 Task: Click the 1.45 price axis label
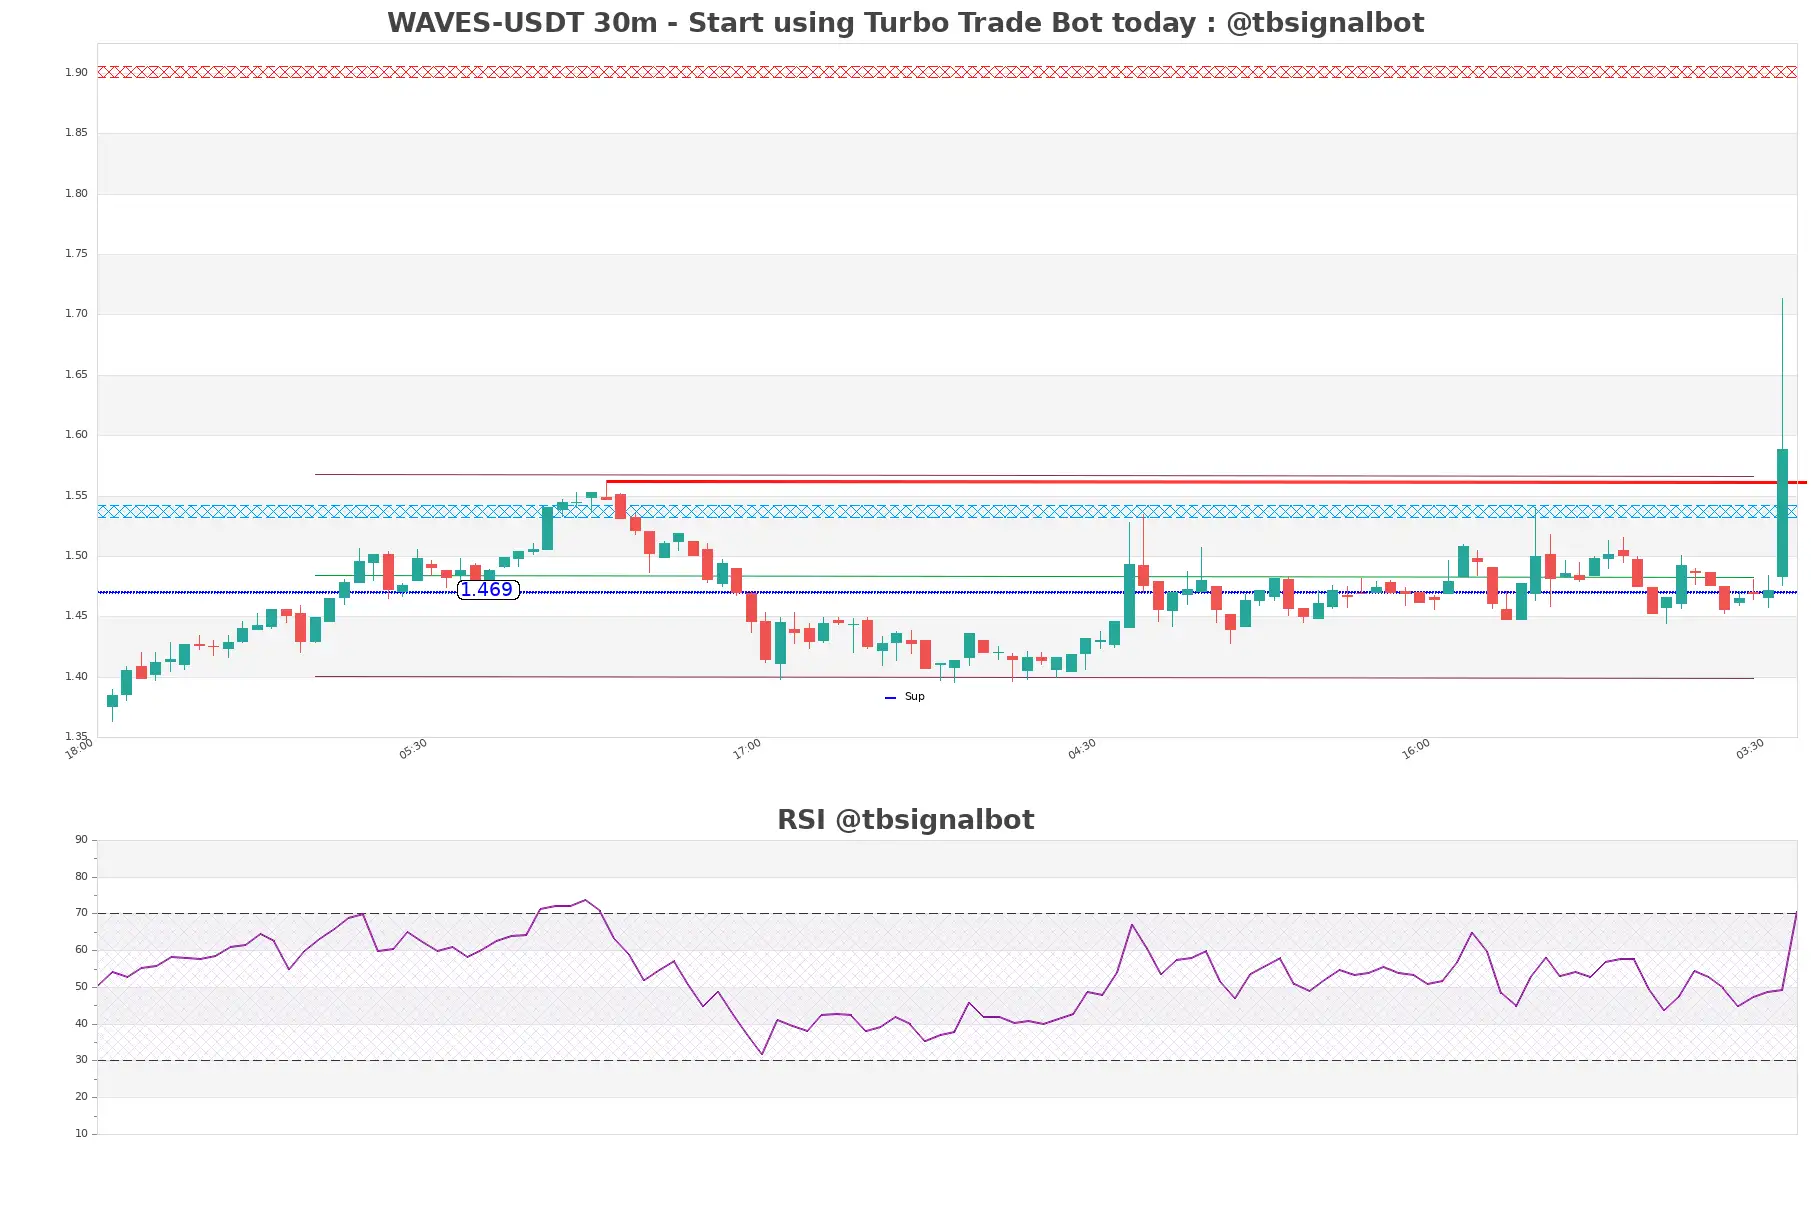pos(76,616)
